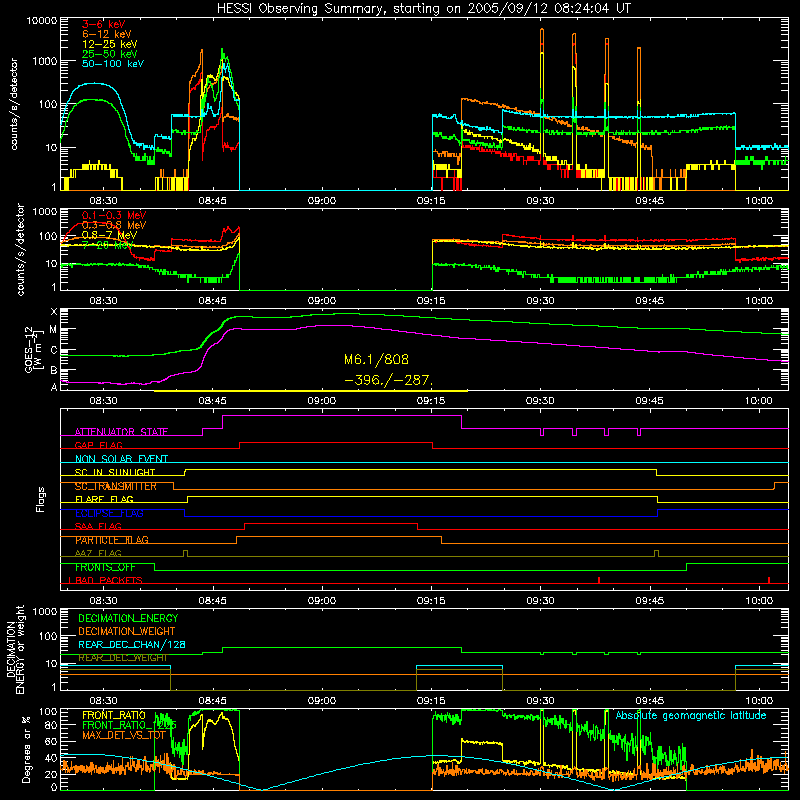800x800 pixels.
Task: Click the GOES-12 vertical axis label
Action: [x=32, y=350]
